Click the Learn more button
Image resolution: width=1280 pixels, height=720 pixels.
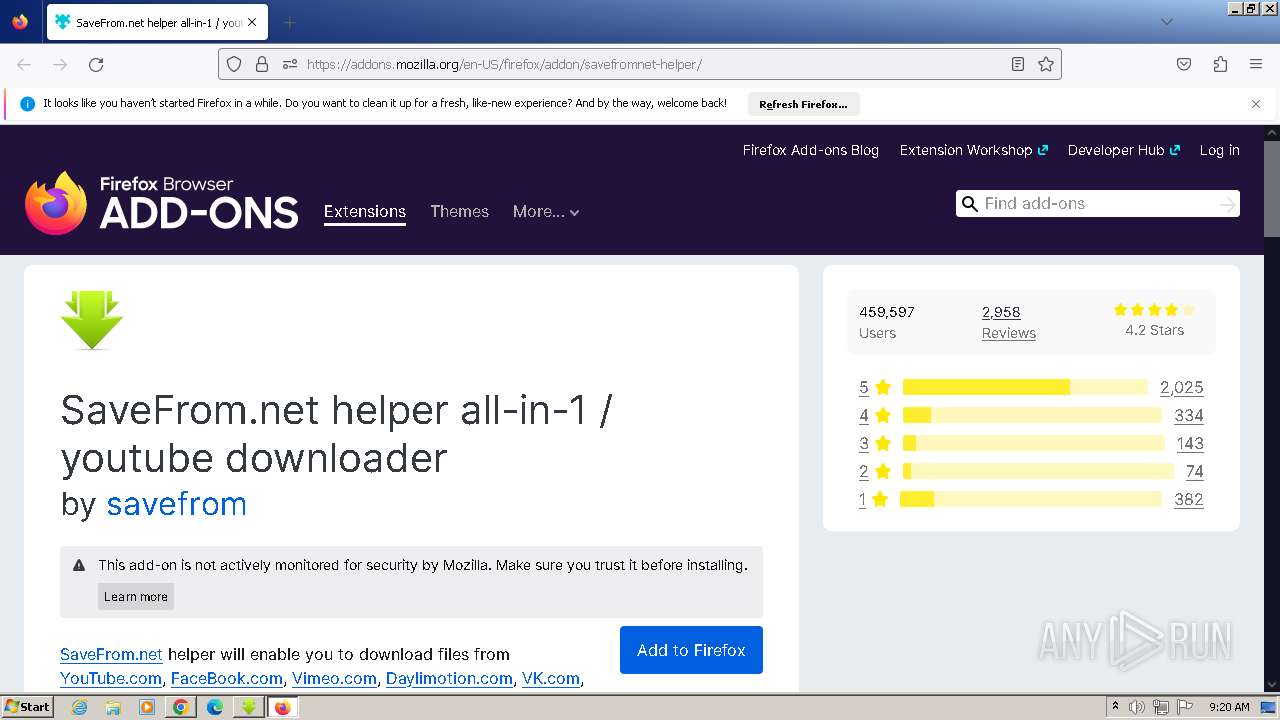pos(136,597)
